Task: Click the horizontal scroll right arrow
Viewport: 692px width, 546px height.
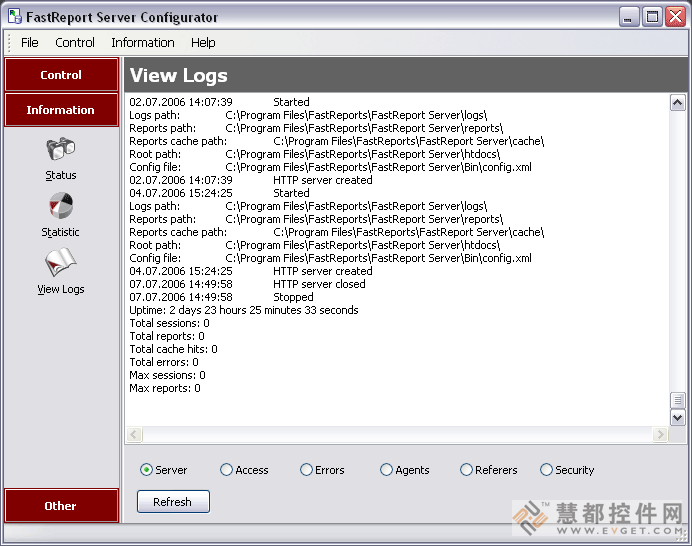Action: (x=660, y=434)
